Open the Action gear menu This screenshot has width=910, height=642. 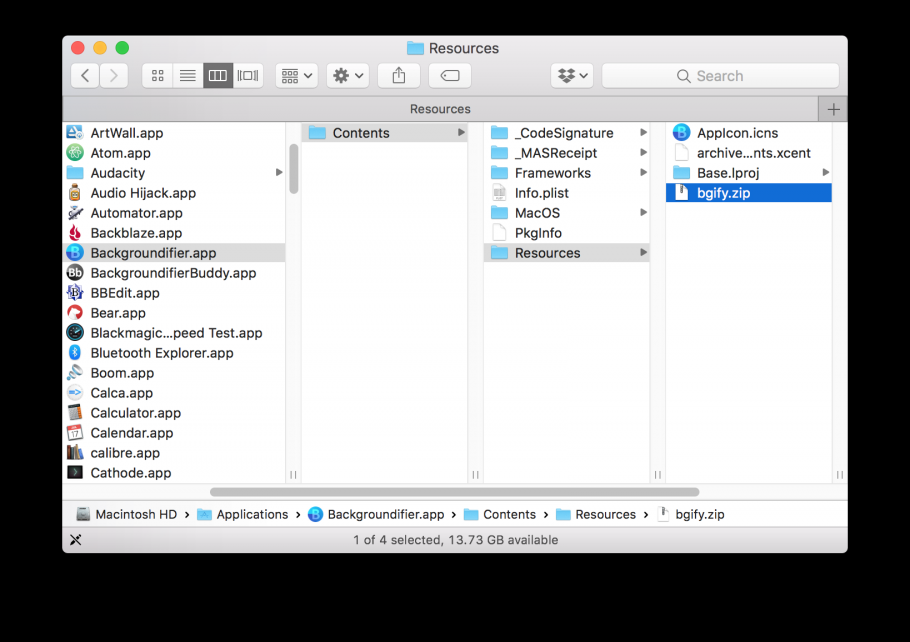click(348, 75)
